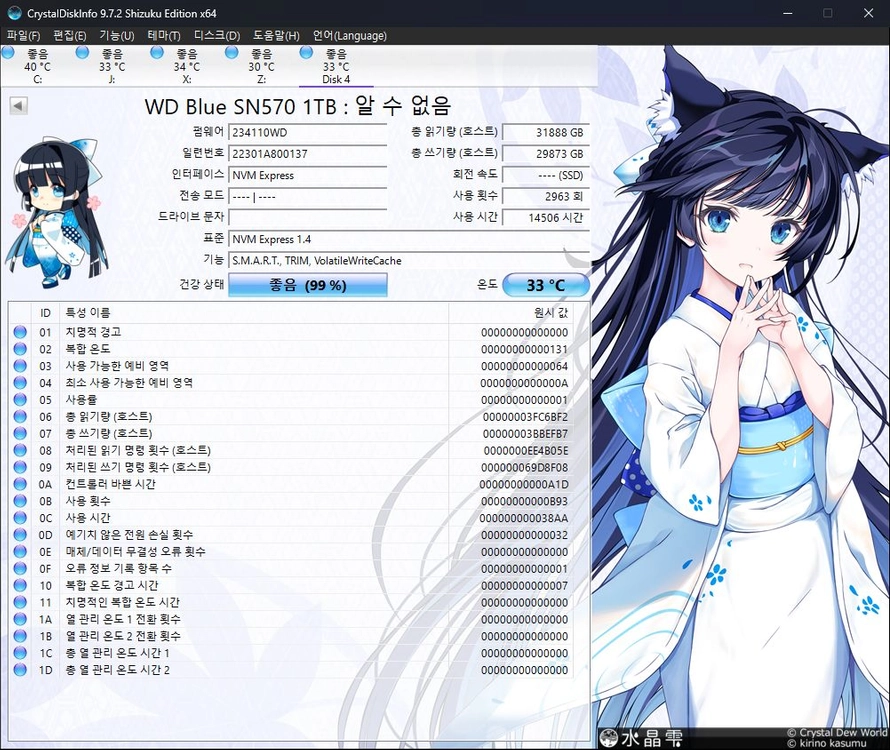Click status orb for attribute 02 복합 온도
This screenshot has width=890, height=750.
click(x=20, y=349)
